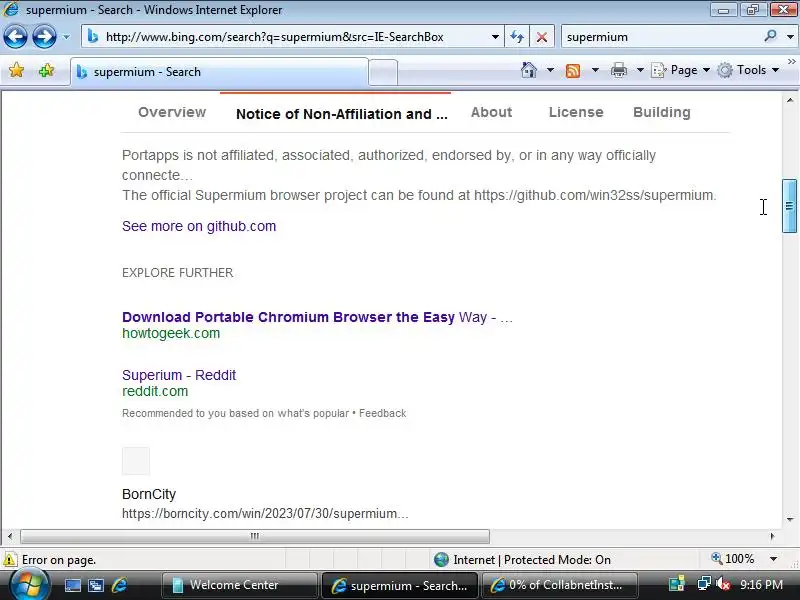
Task: Expand the Feeds dropdown arrow
Action: [x=595, y=70]
